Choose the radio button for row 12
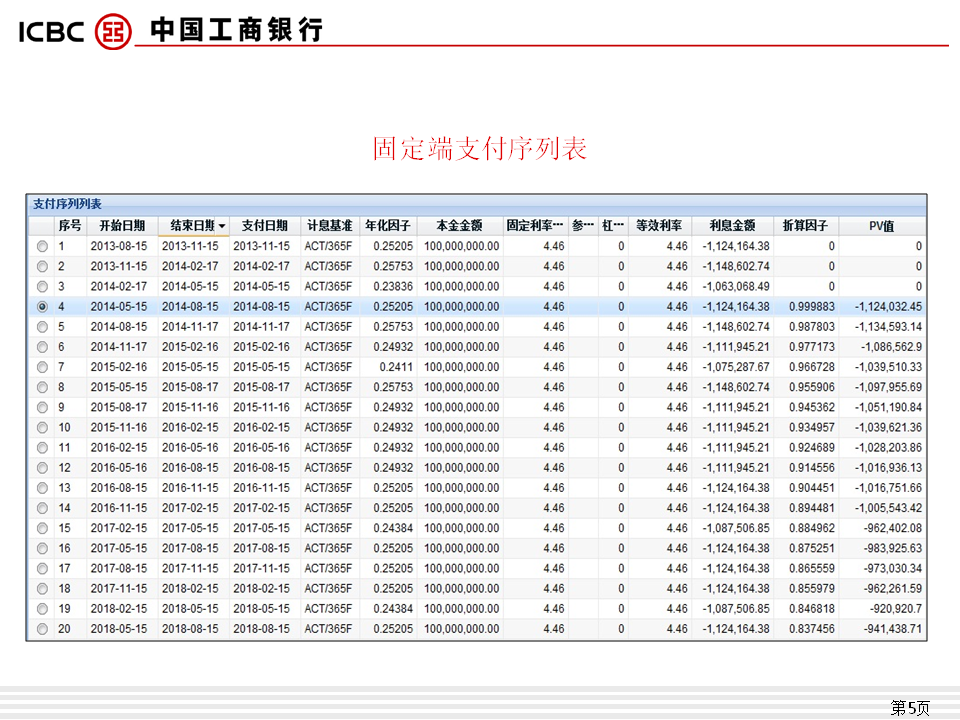The width and height of the screenshot is (960, 720). [42, 468]
